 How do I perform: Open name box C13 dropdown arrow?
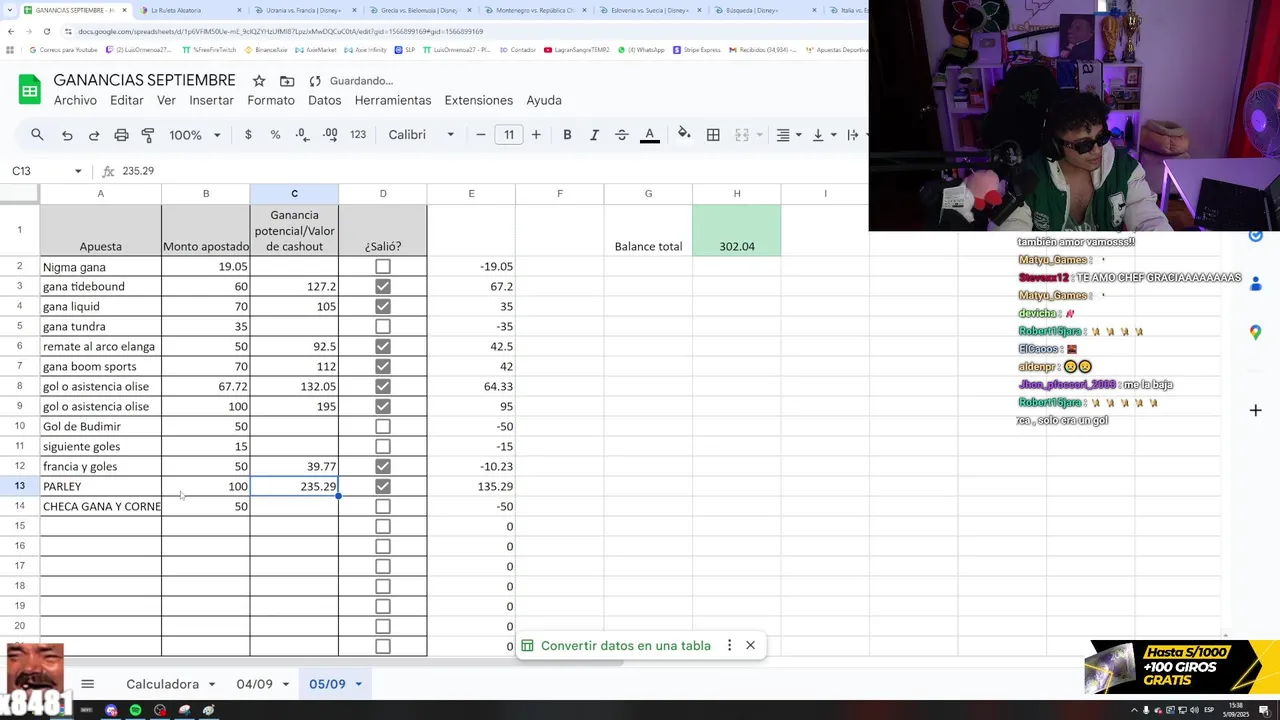tap(77, 171)
